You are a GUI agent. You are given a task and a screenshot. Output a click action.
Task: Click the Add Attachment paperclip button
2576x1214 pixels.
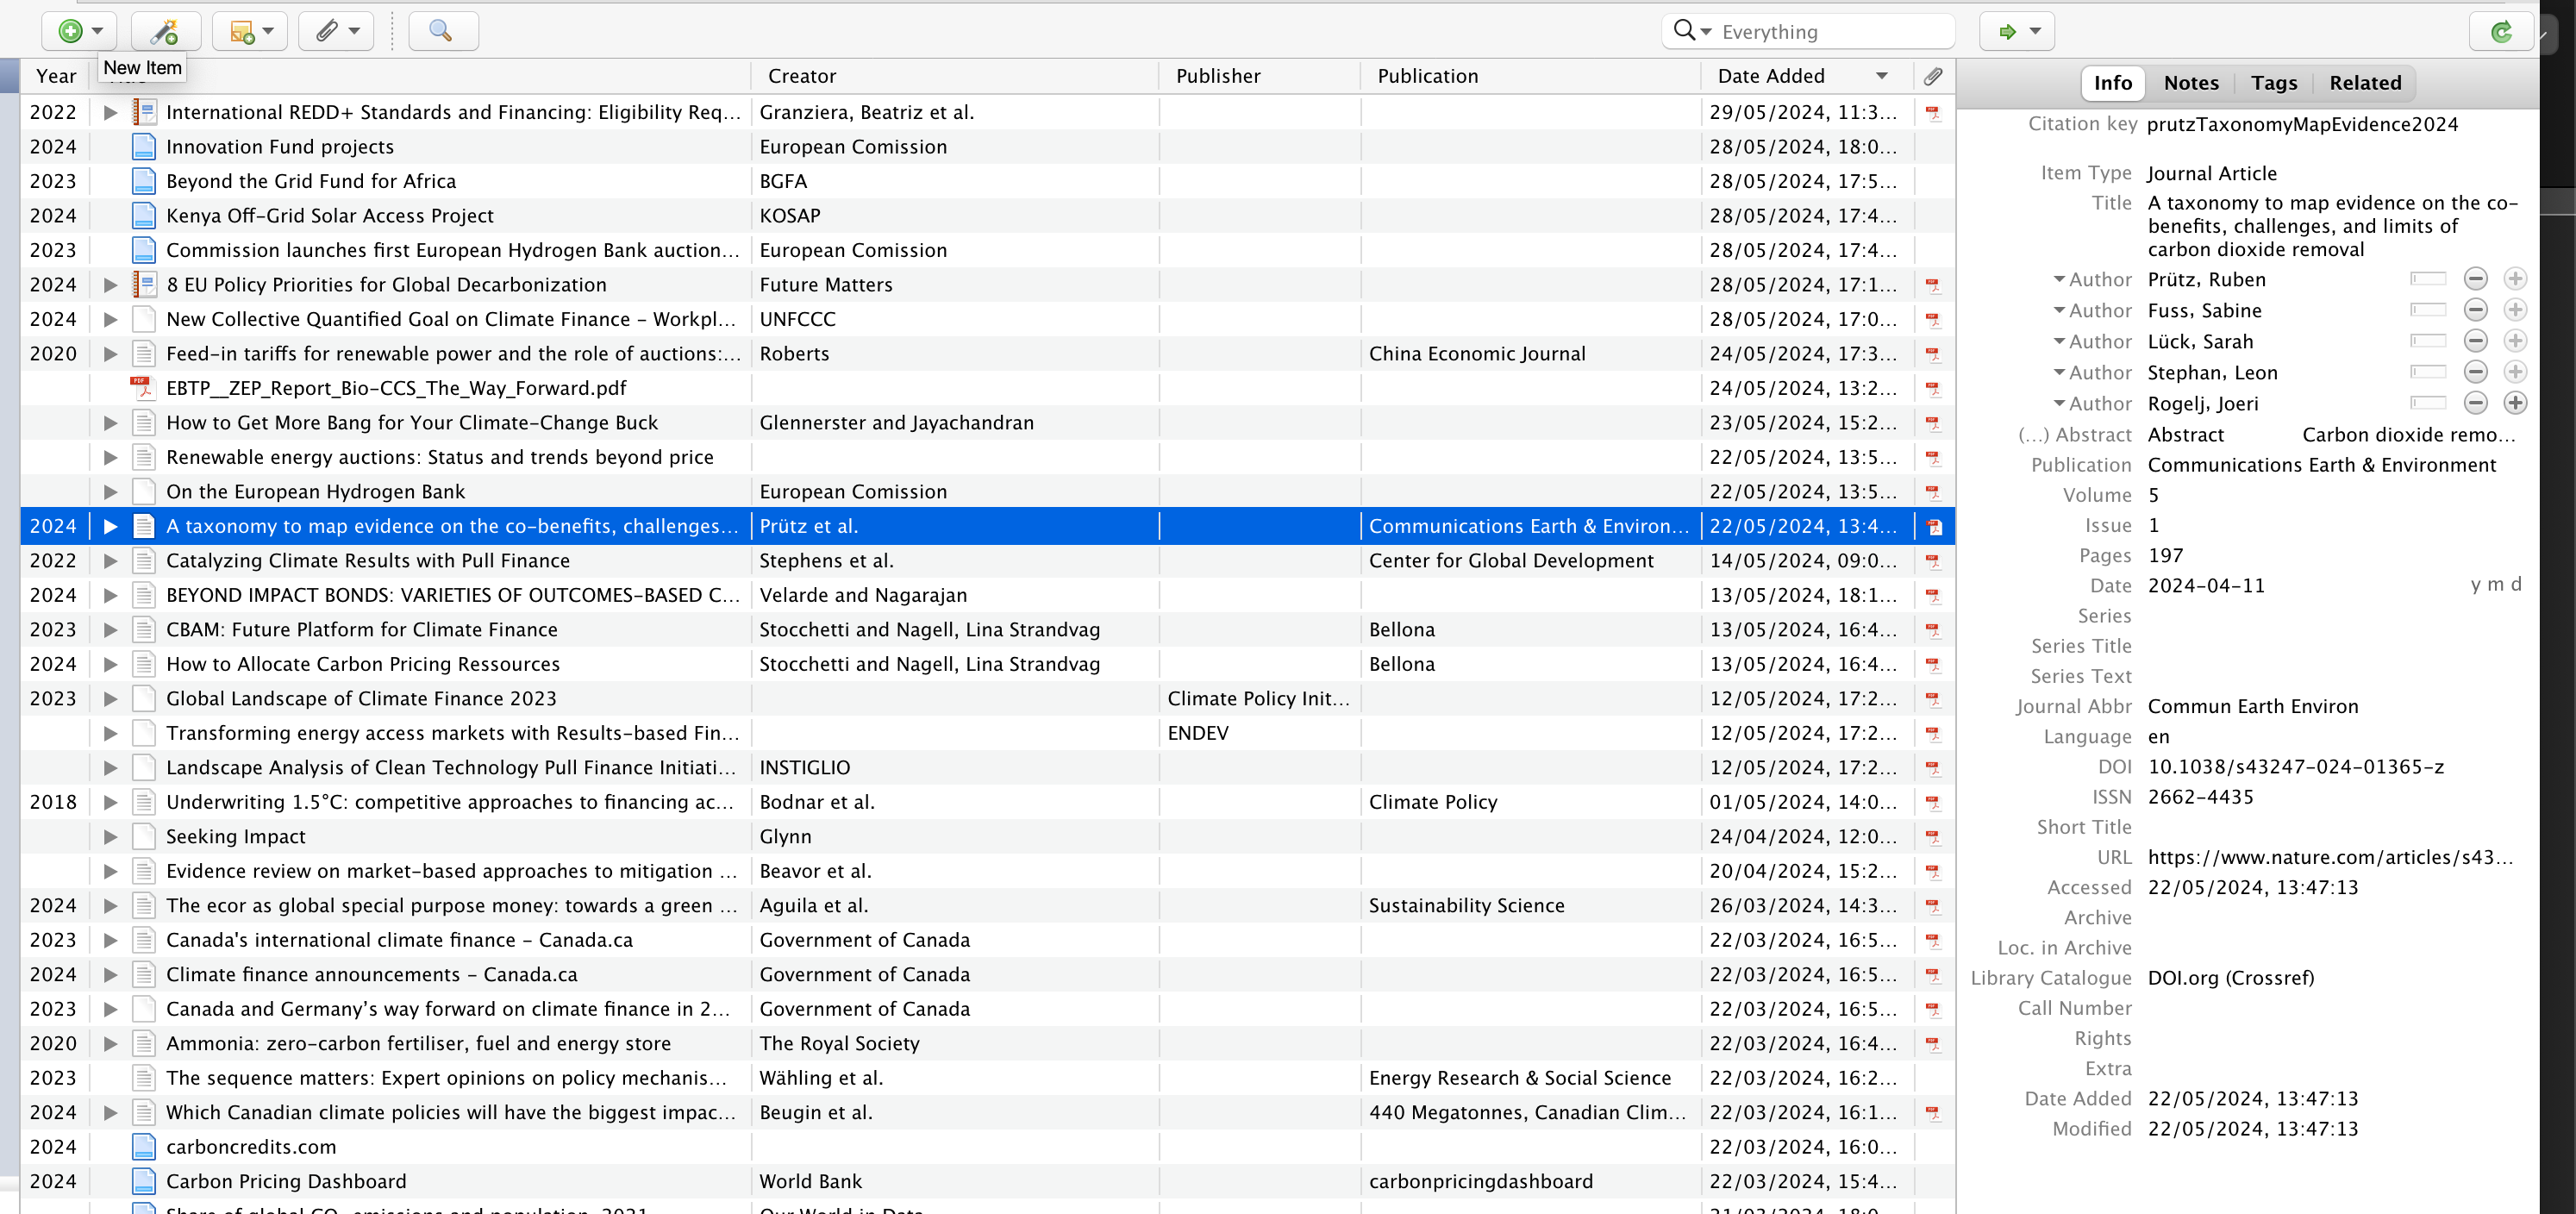click(x=336, y=31)
